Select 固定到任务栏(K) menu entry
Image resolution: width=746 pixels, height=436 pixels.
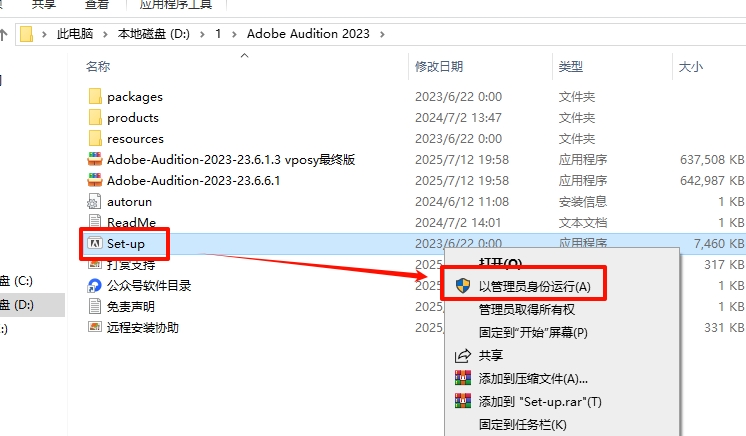click(522, 425)
